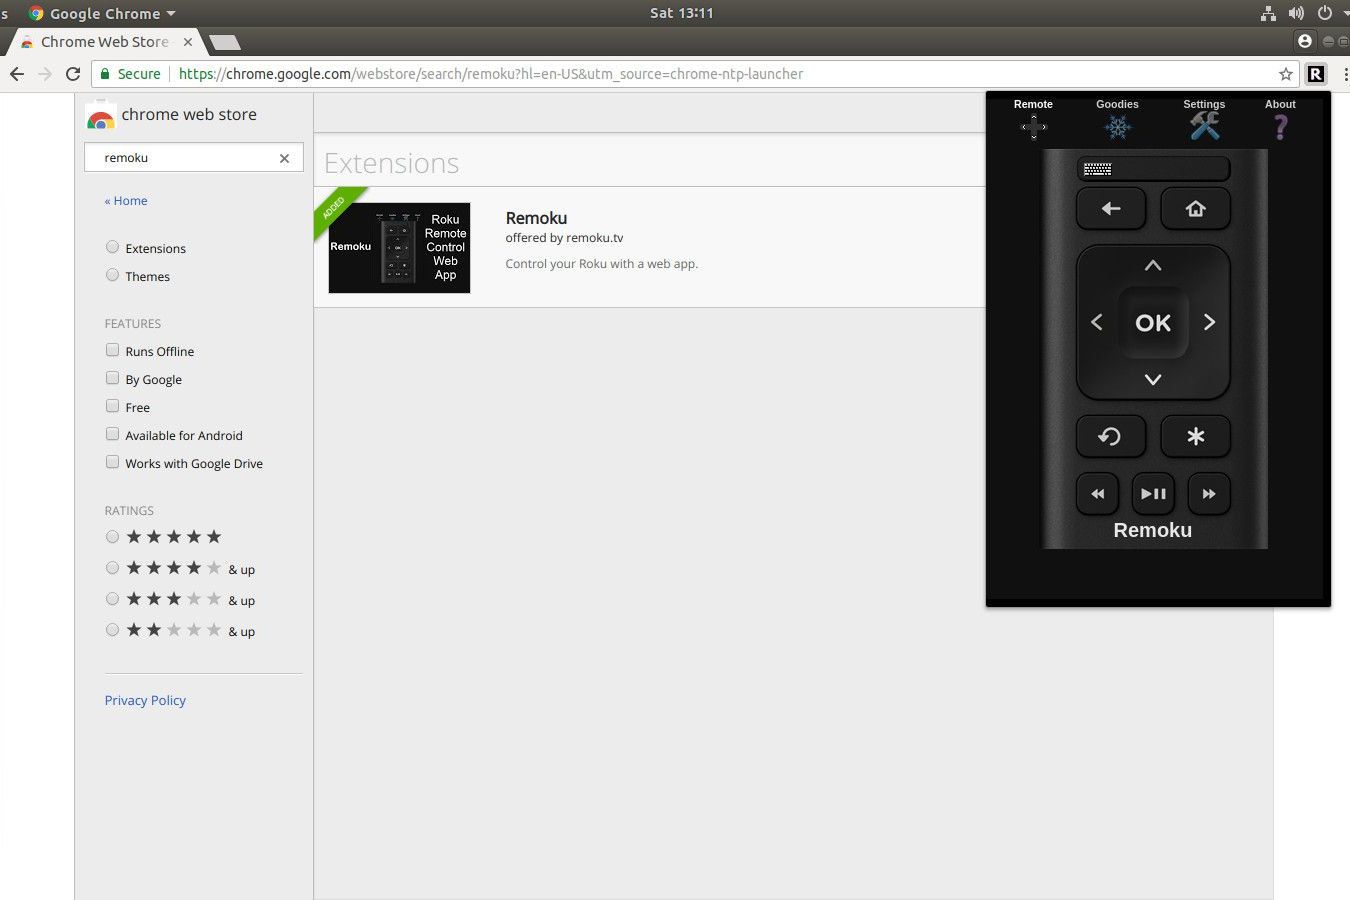This screenshot has height=900, width=1350.
Task: Bookmark this page with the star icon
Action: (x=1286, y=74)
